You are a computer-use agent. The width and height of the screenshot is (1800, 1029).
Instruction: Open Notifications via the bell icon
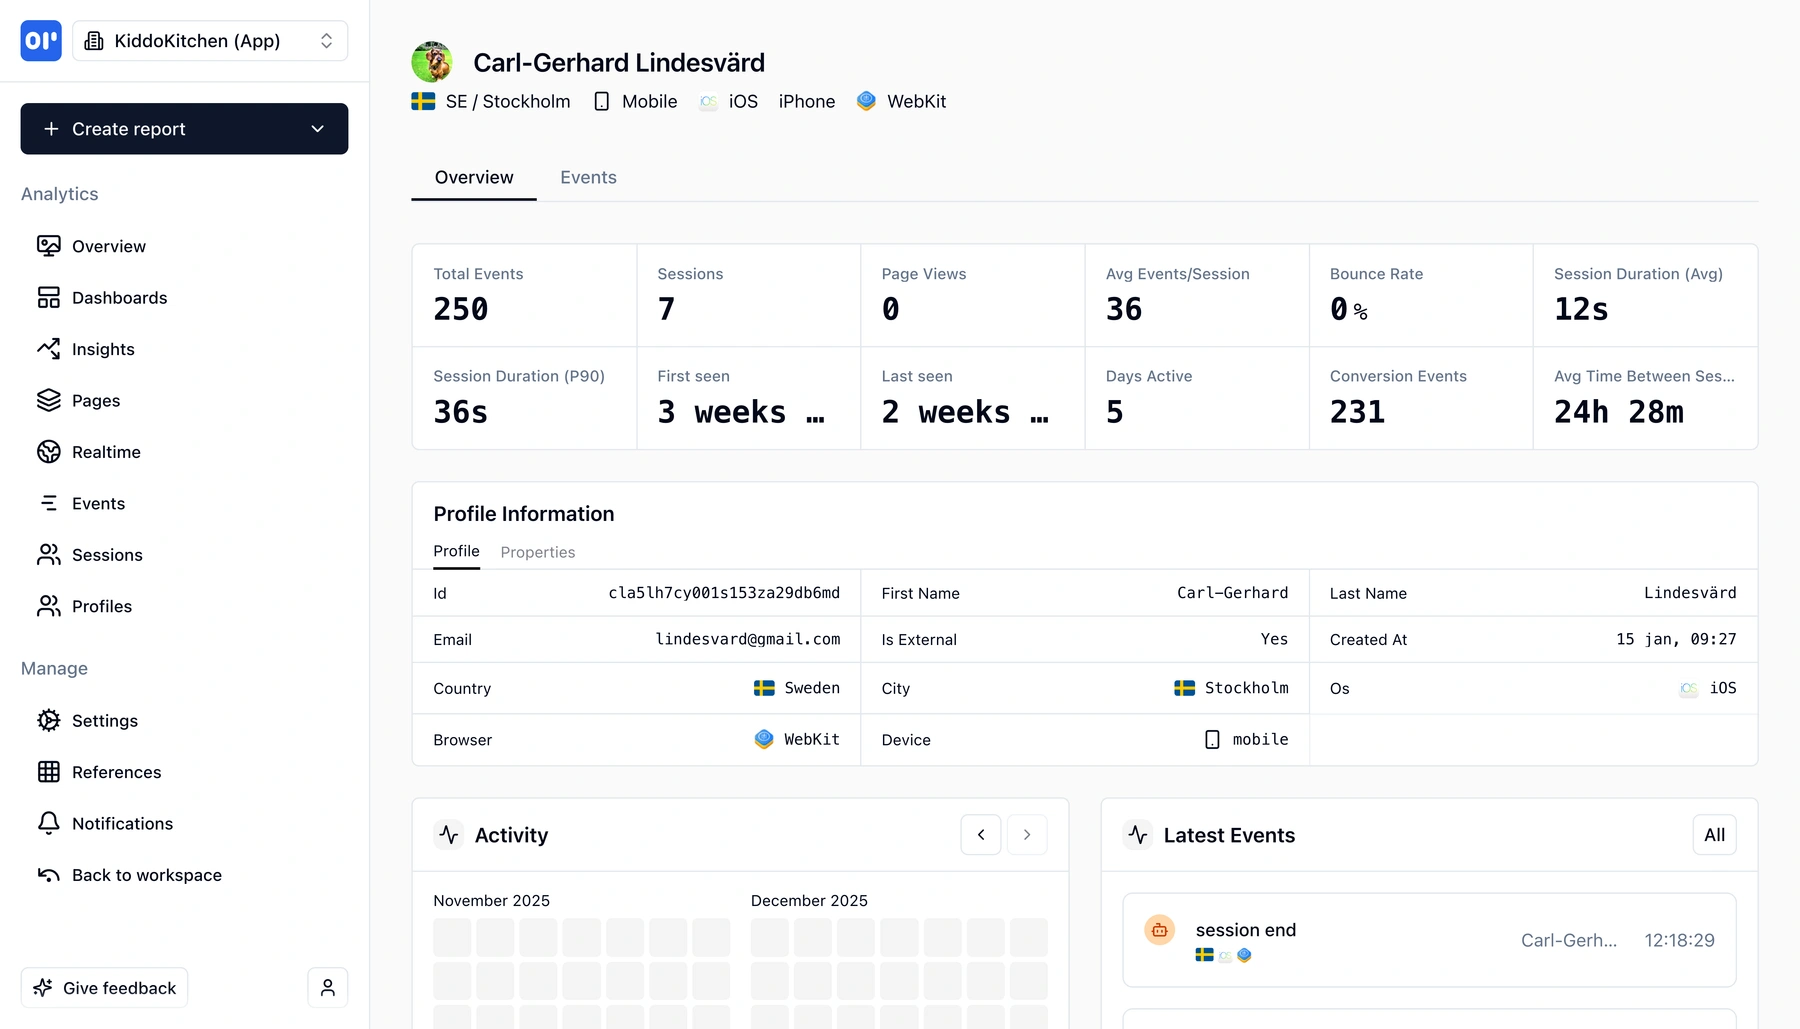(x=49, y=823)
